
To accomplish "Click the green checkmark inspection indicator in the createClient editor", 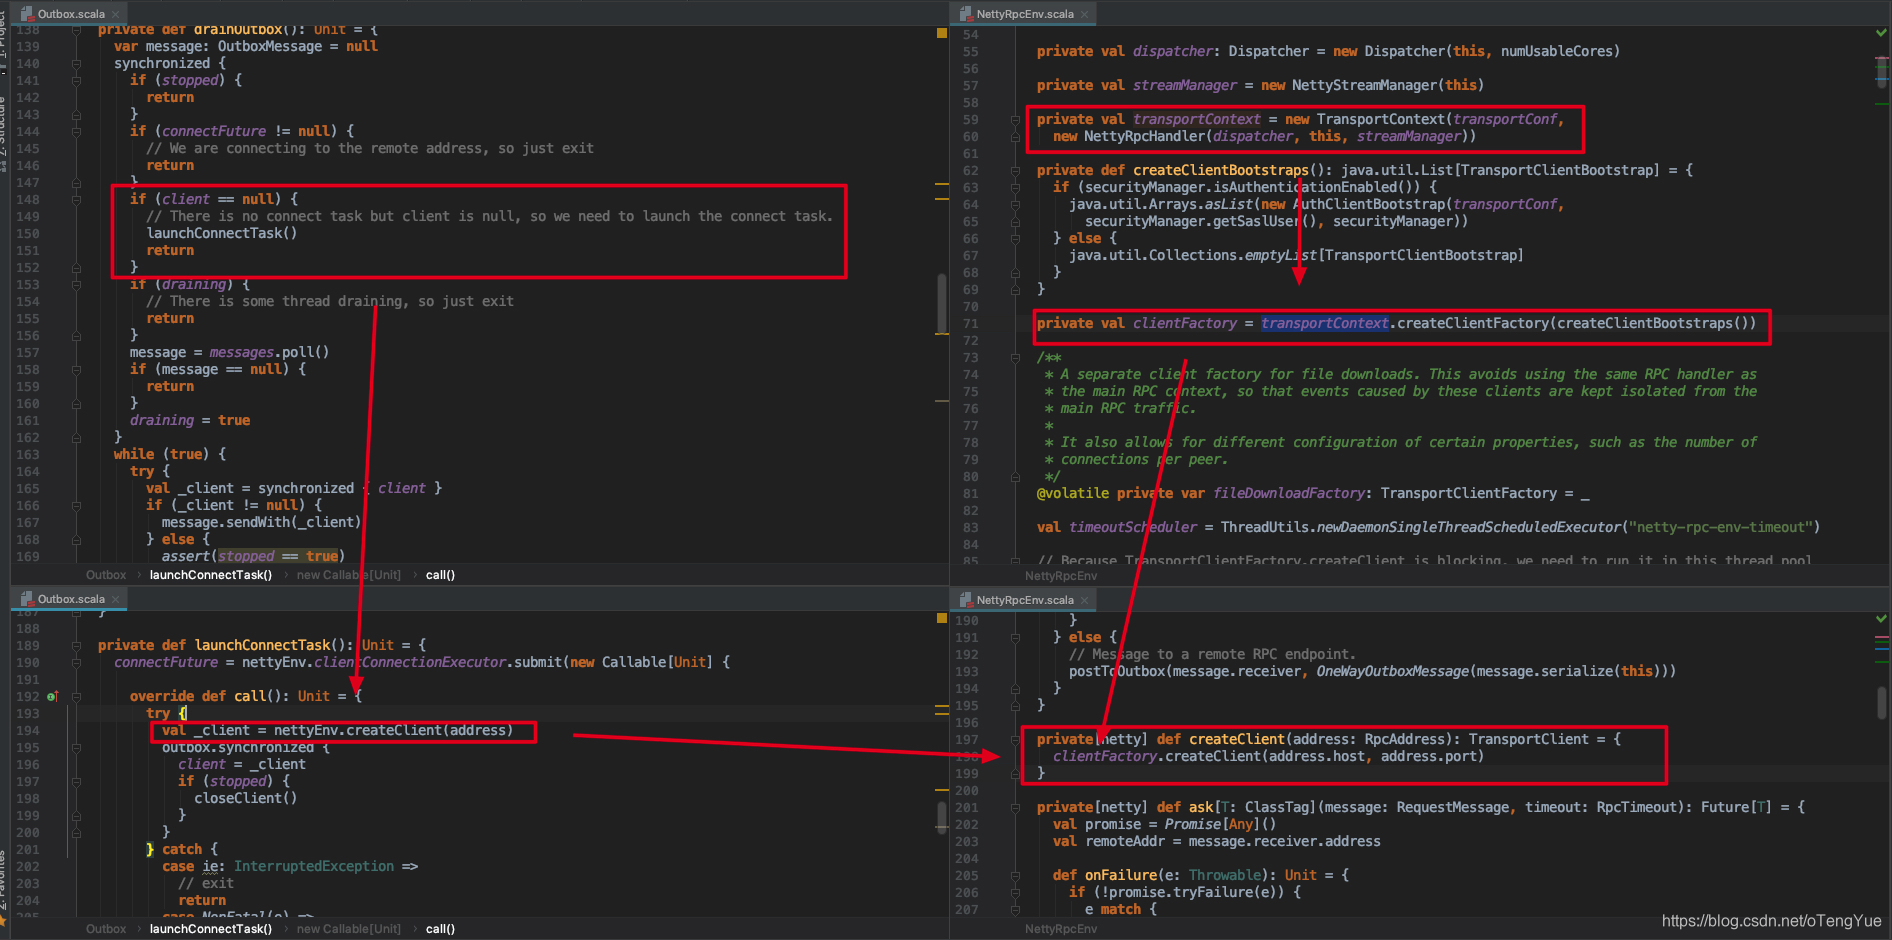I will [x=1881, y=619].
